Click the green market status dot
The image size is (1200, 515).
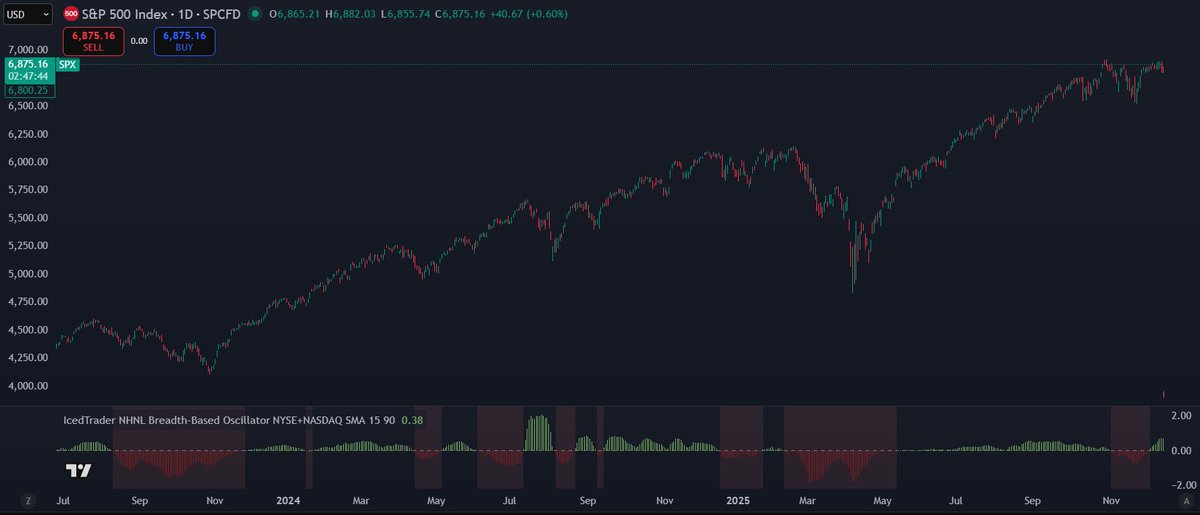[x=255, y=14]
